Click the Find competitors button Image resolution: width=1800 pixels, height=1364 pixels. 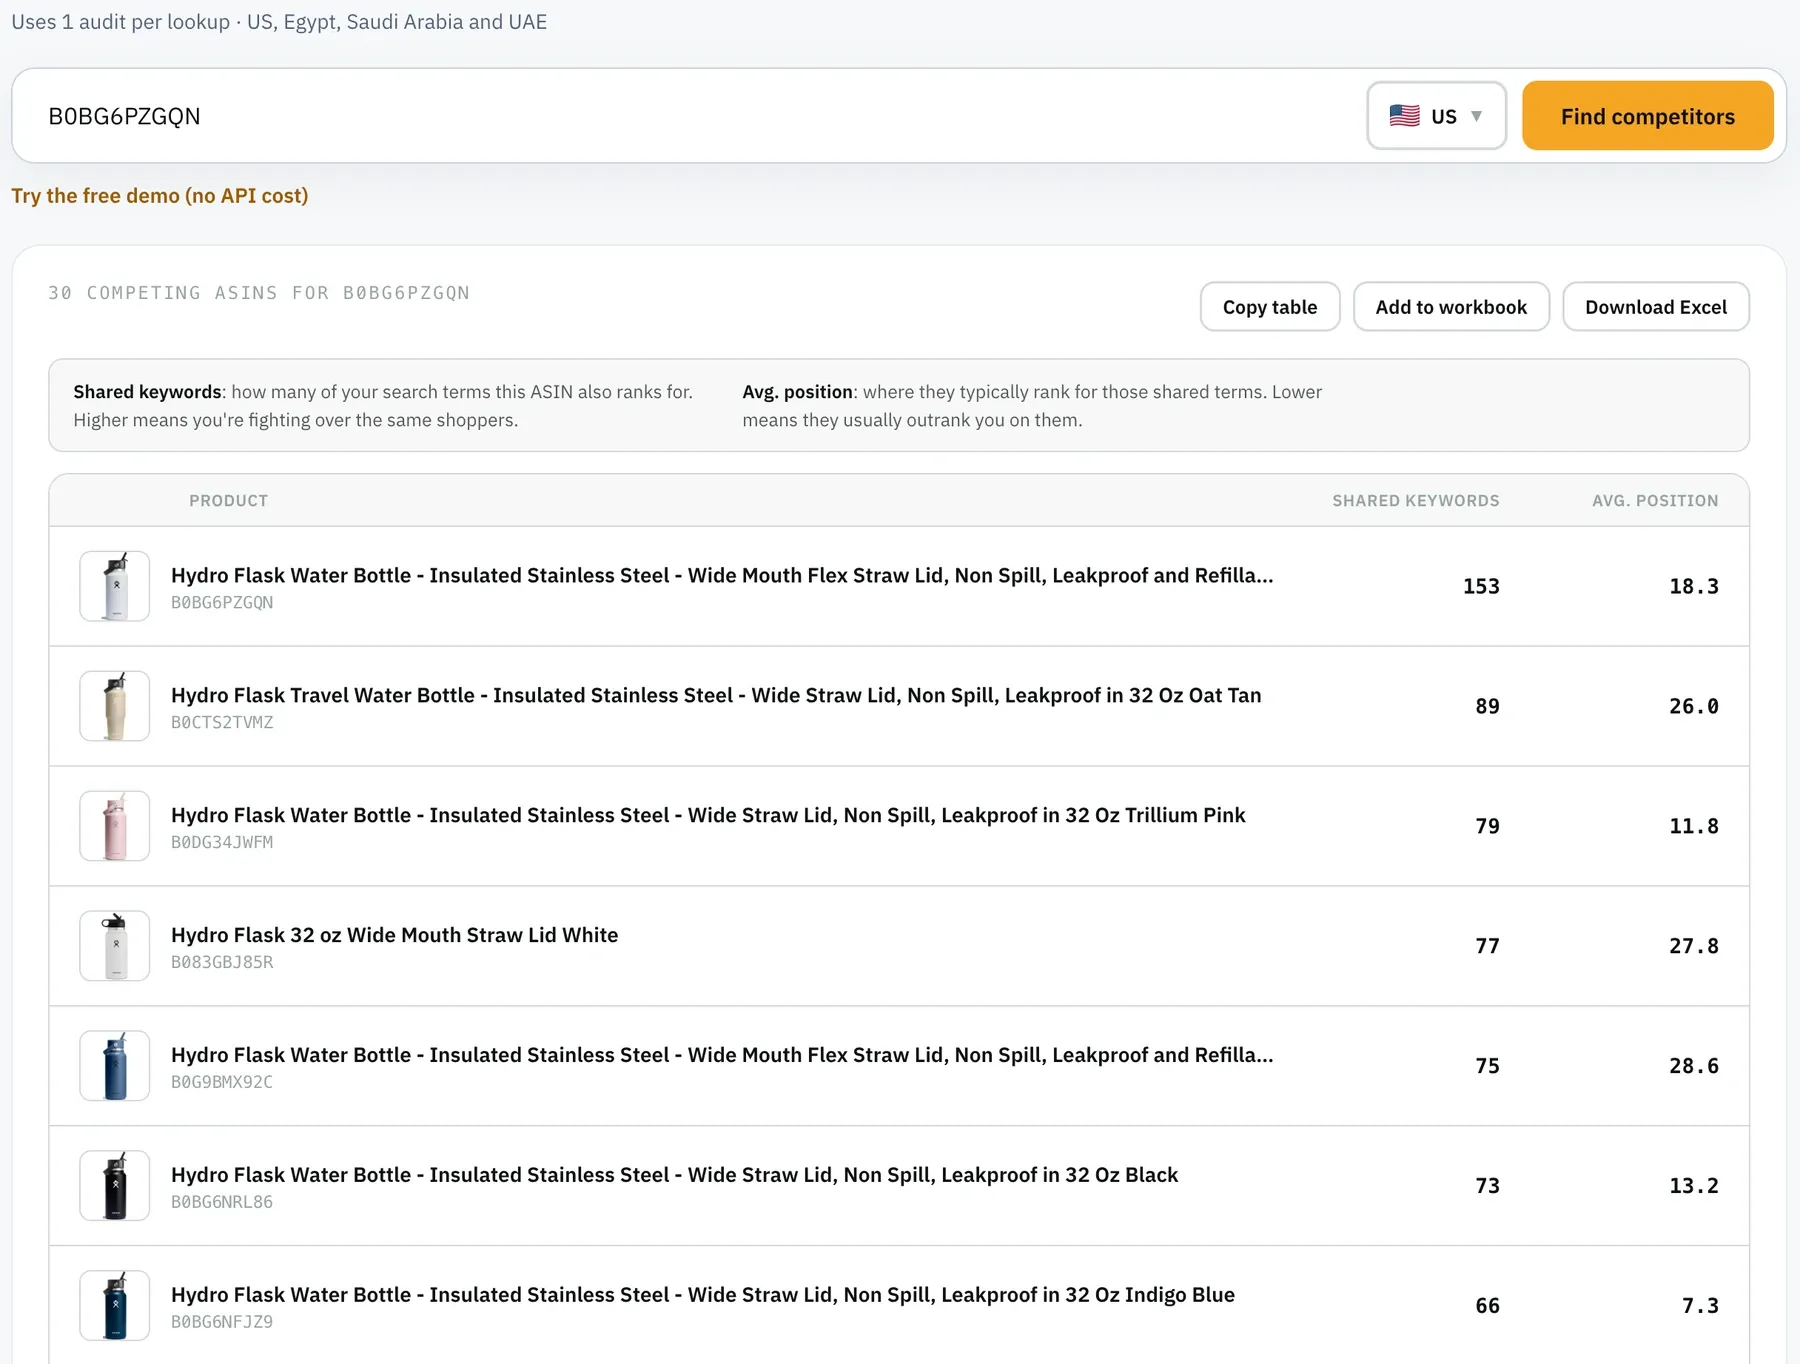coord(1647,116)
